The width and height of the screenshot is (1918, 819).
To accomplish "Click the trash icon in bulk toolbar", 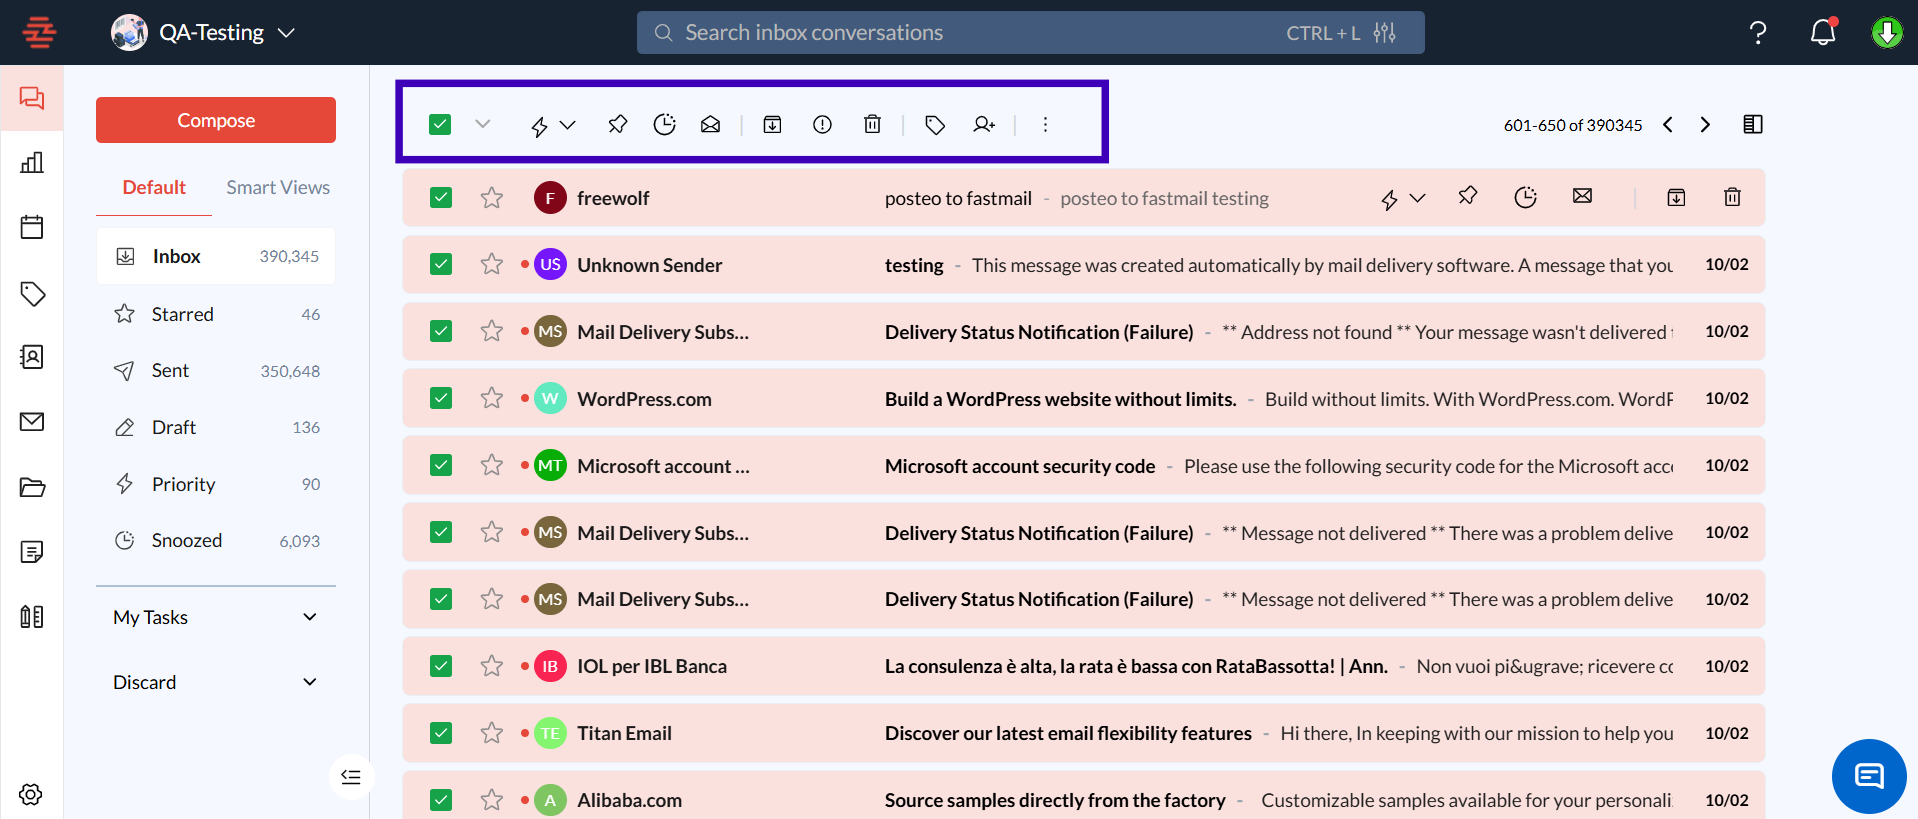I will [x=872, y=124].
